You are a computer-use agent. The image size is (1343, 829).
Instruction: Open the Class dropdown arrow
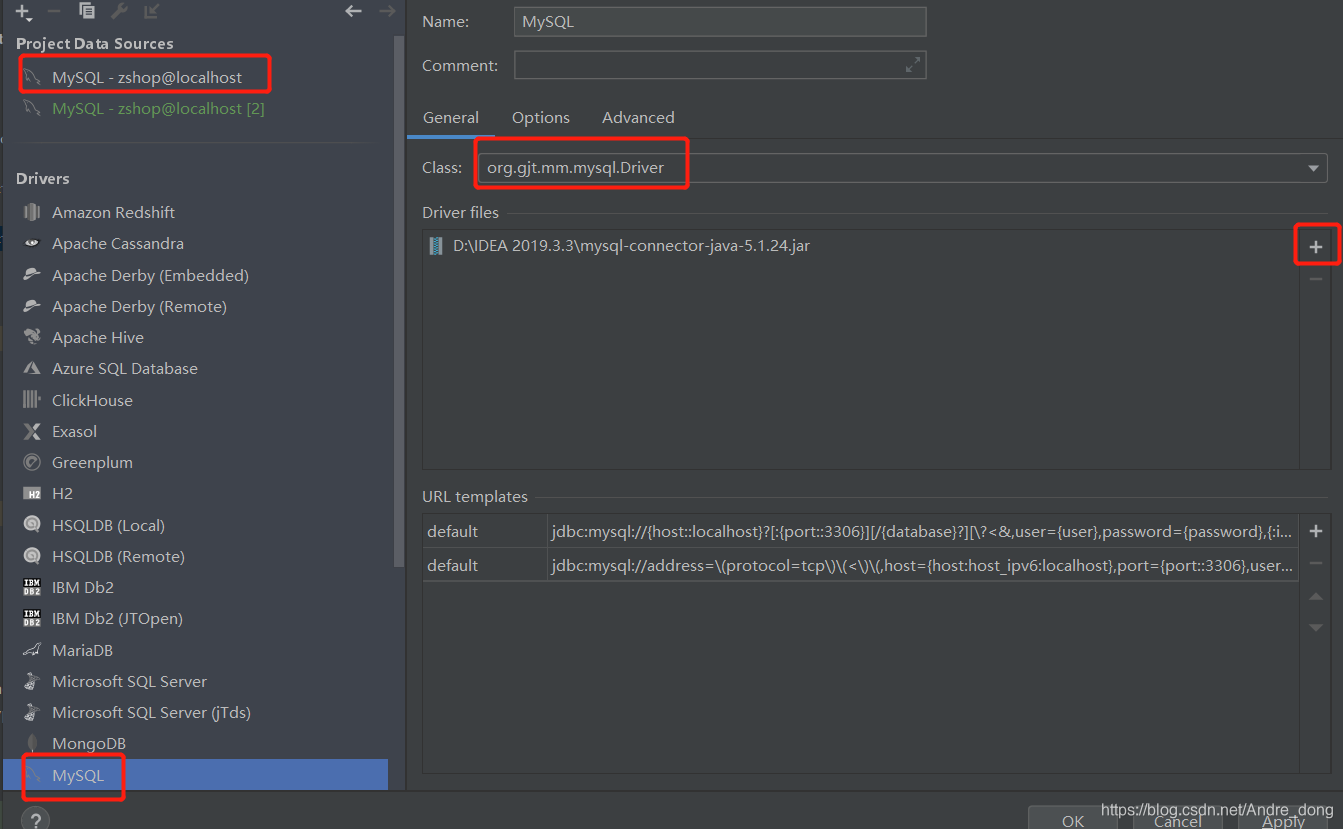pyautogui.click(x=1314, y=168)
